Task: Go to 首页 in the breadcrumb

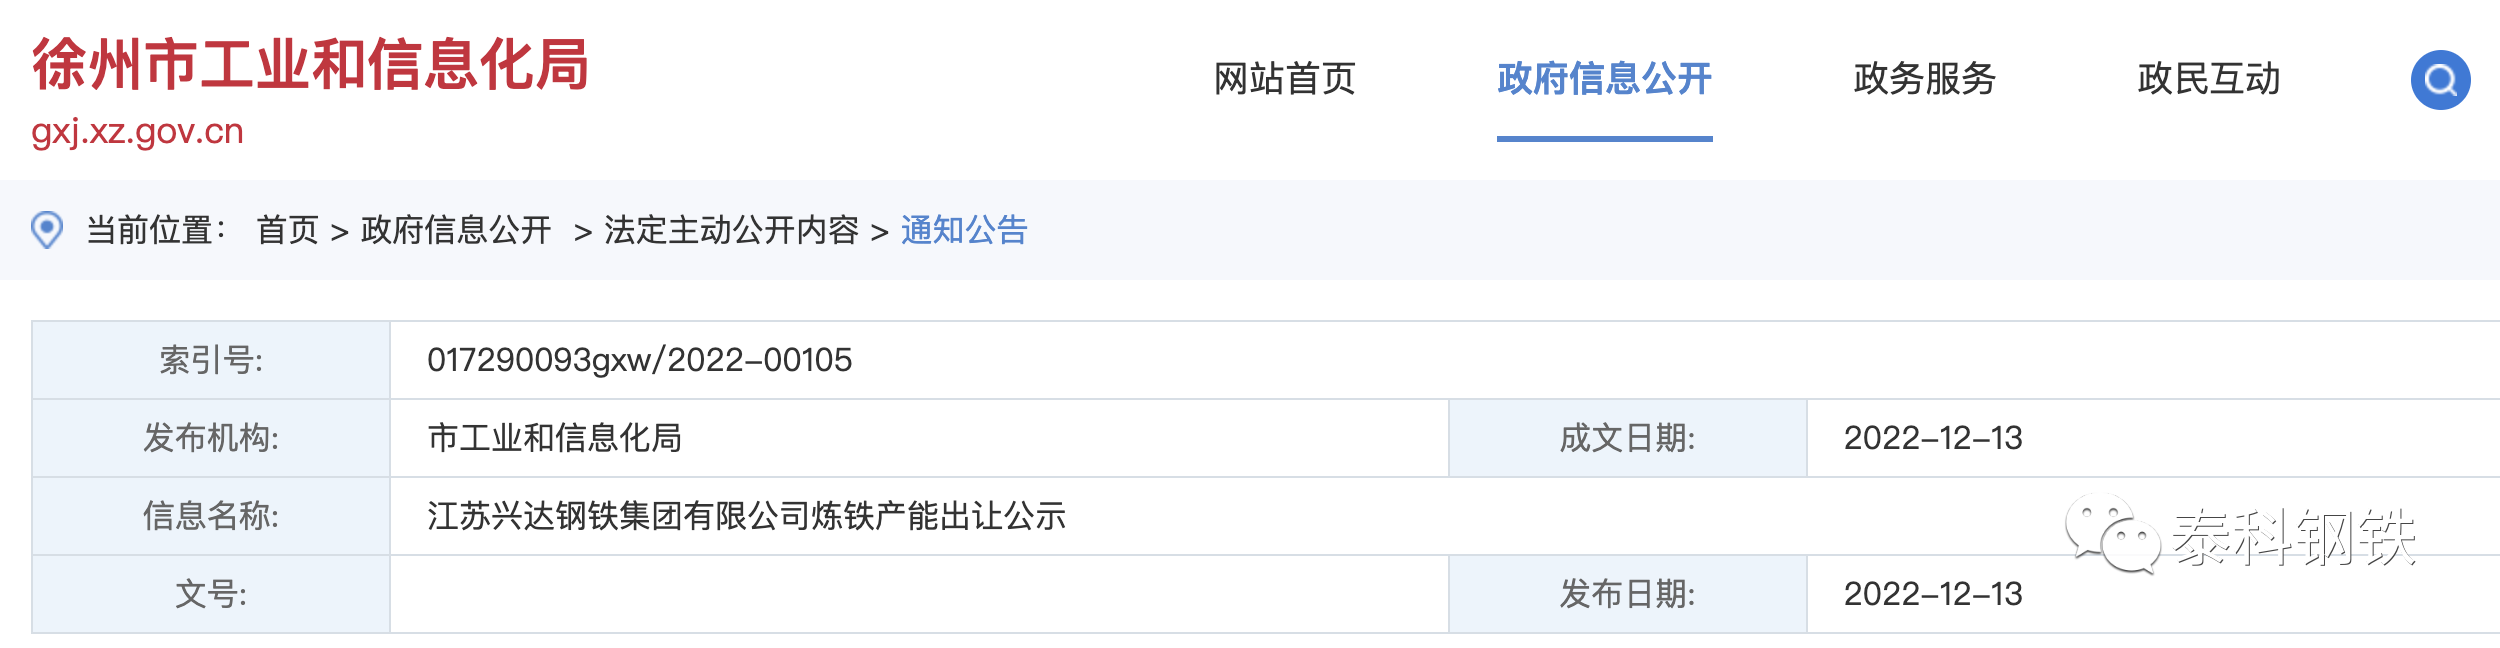Action: 287,230
